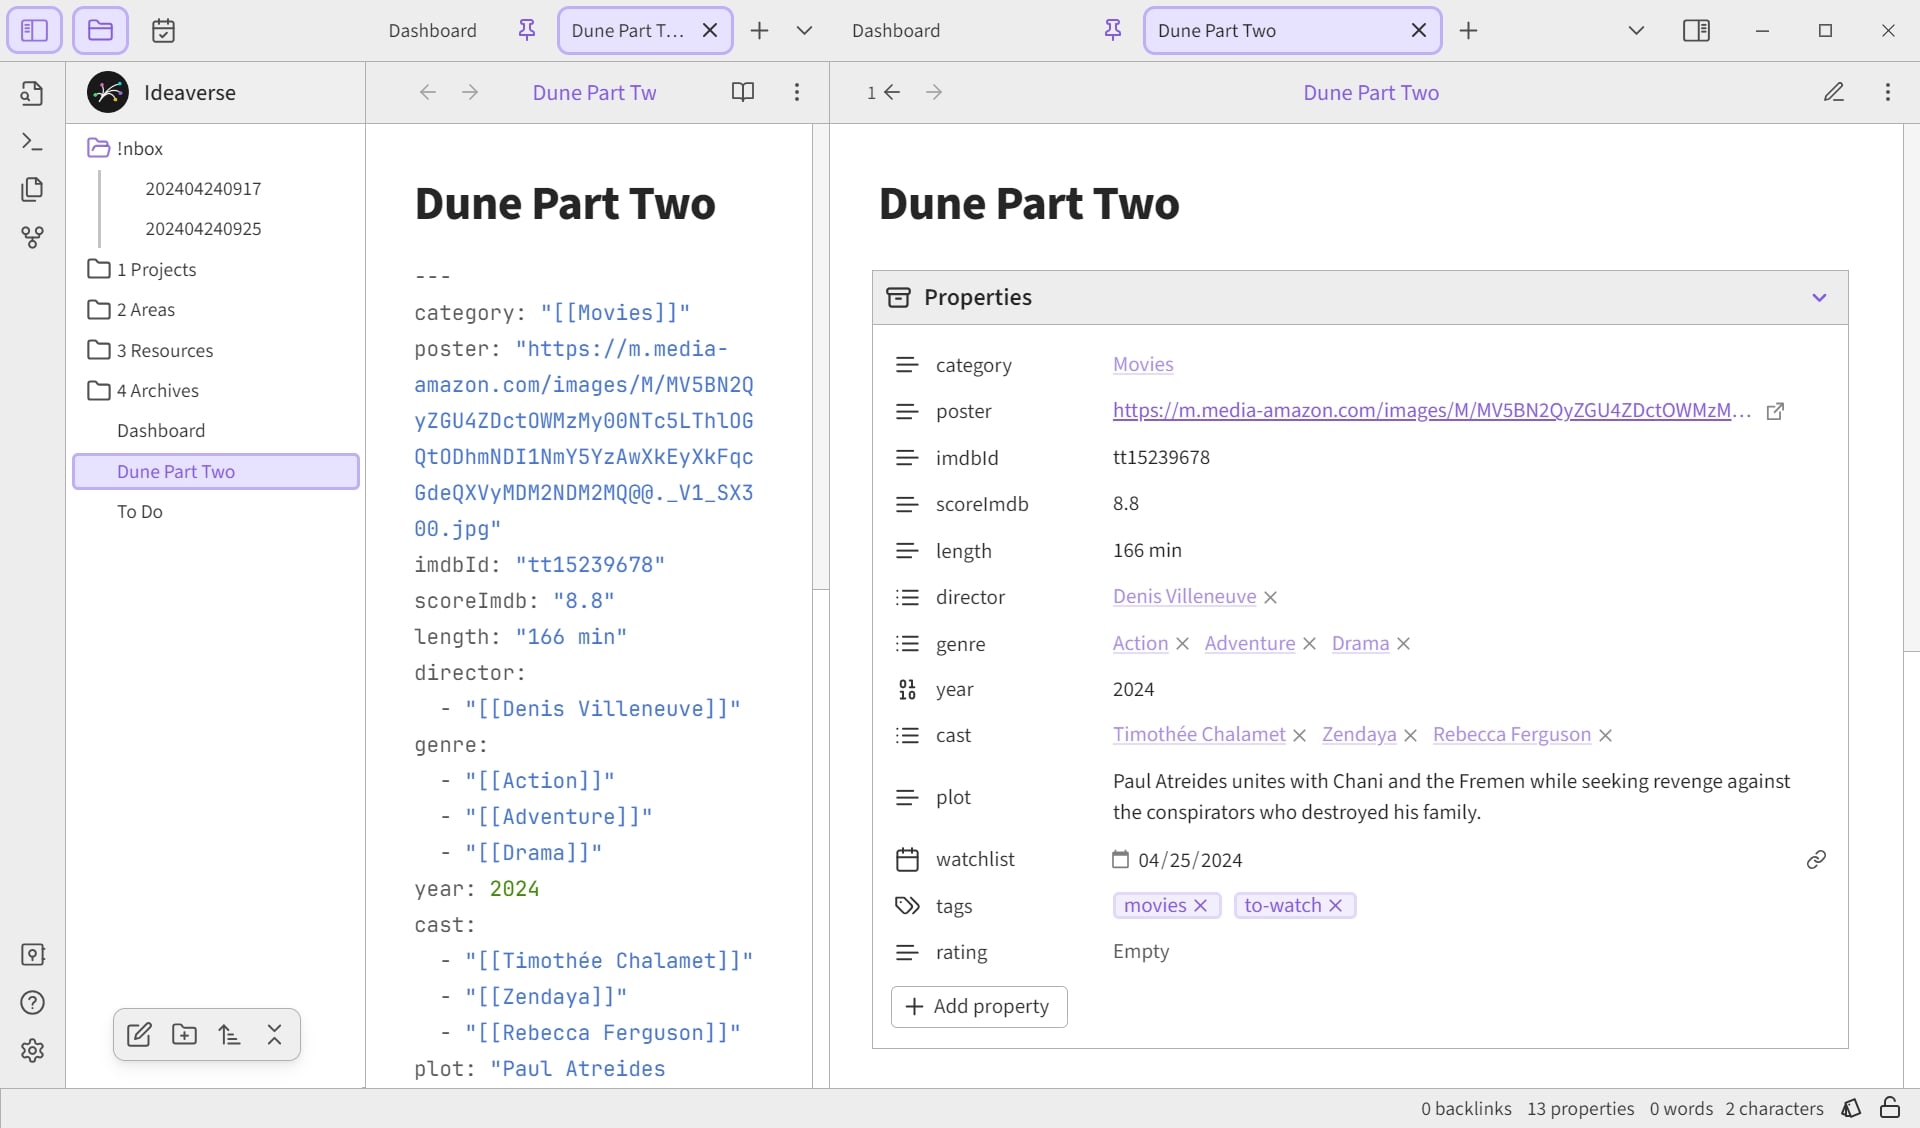Open graph view from left ribbon
The image size is (1920, 1128).
point(32,237)
